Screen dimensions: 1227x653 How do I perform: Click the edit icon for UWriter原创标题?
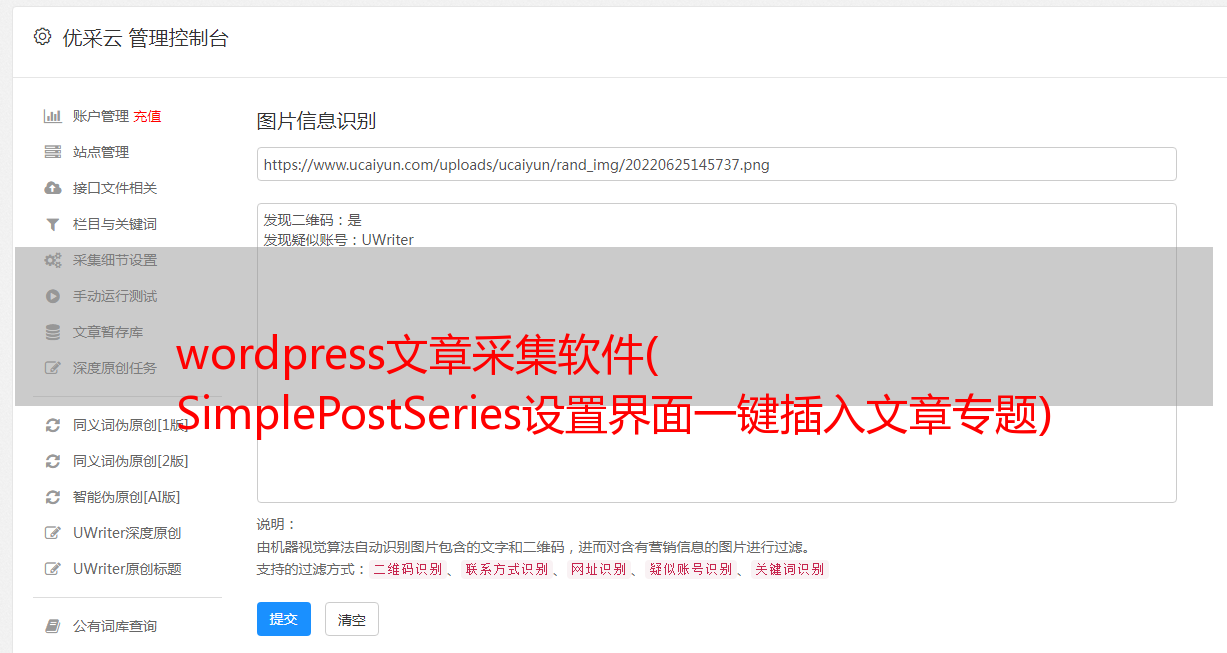click(x=53, y=569)
